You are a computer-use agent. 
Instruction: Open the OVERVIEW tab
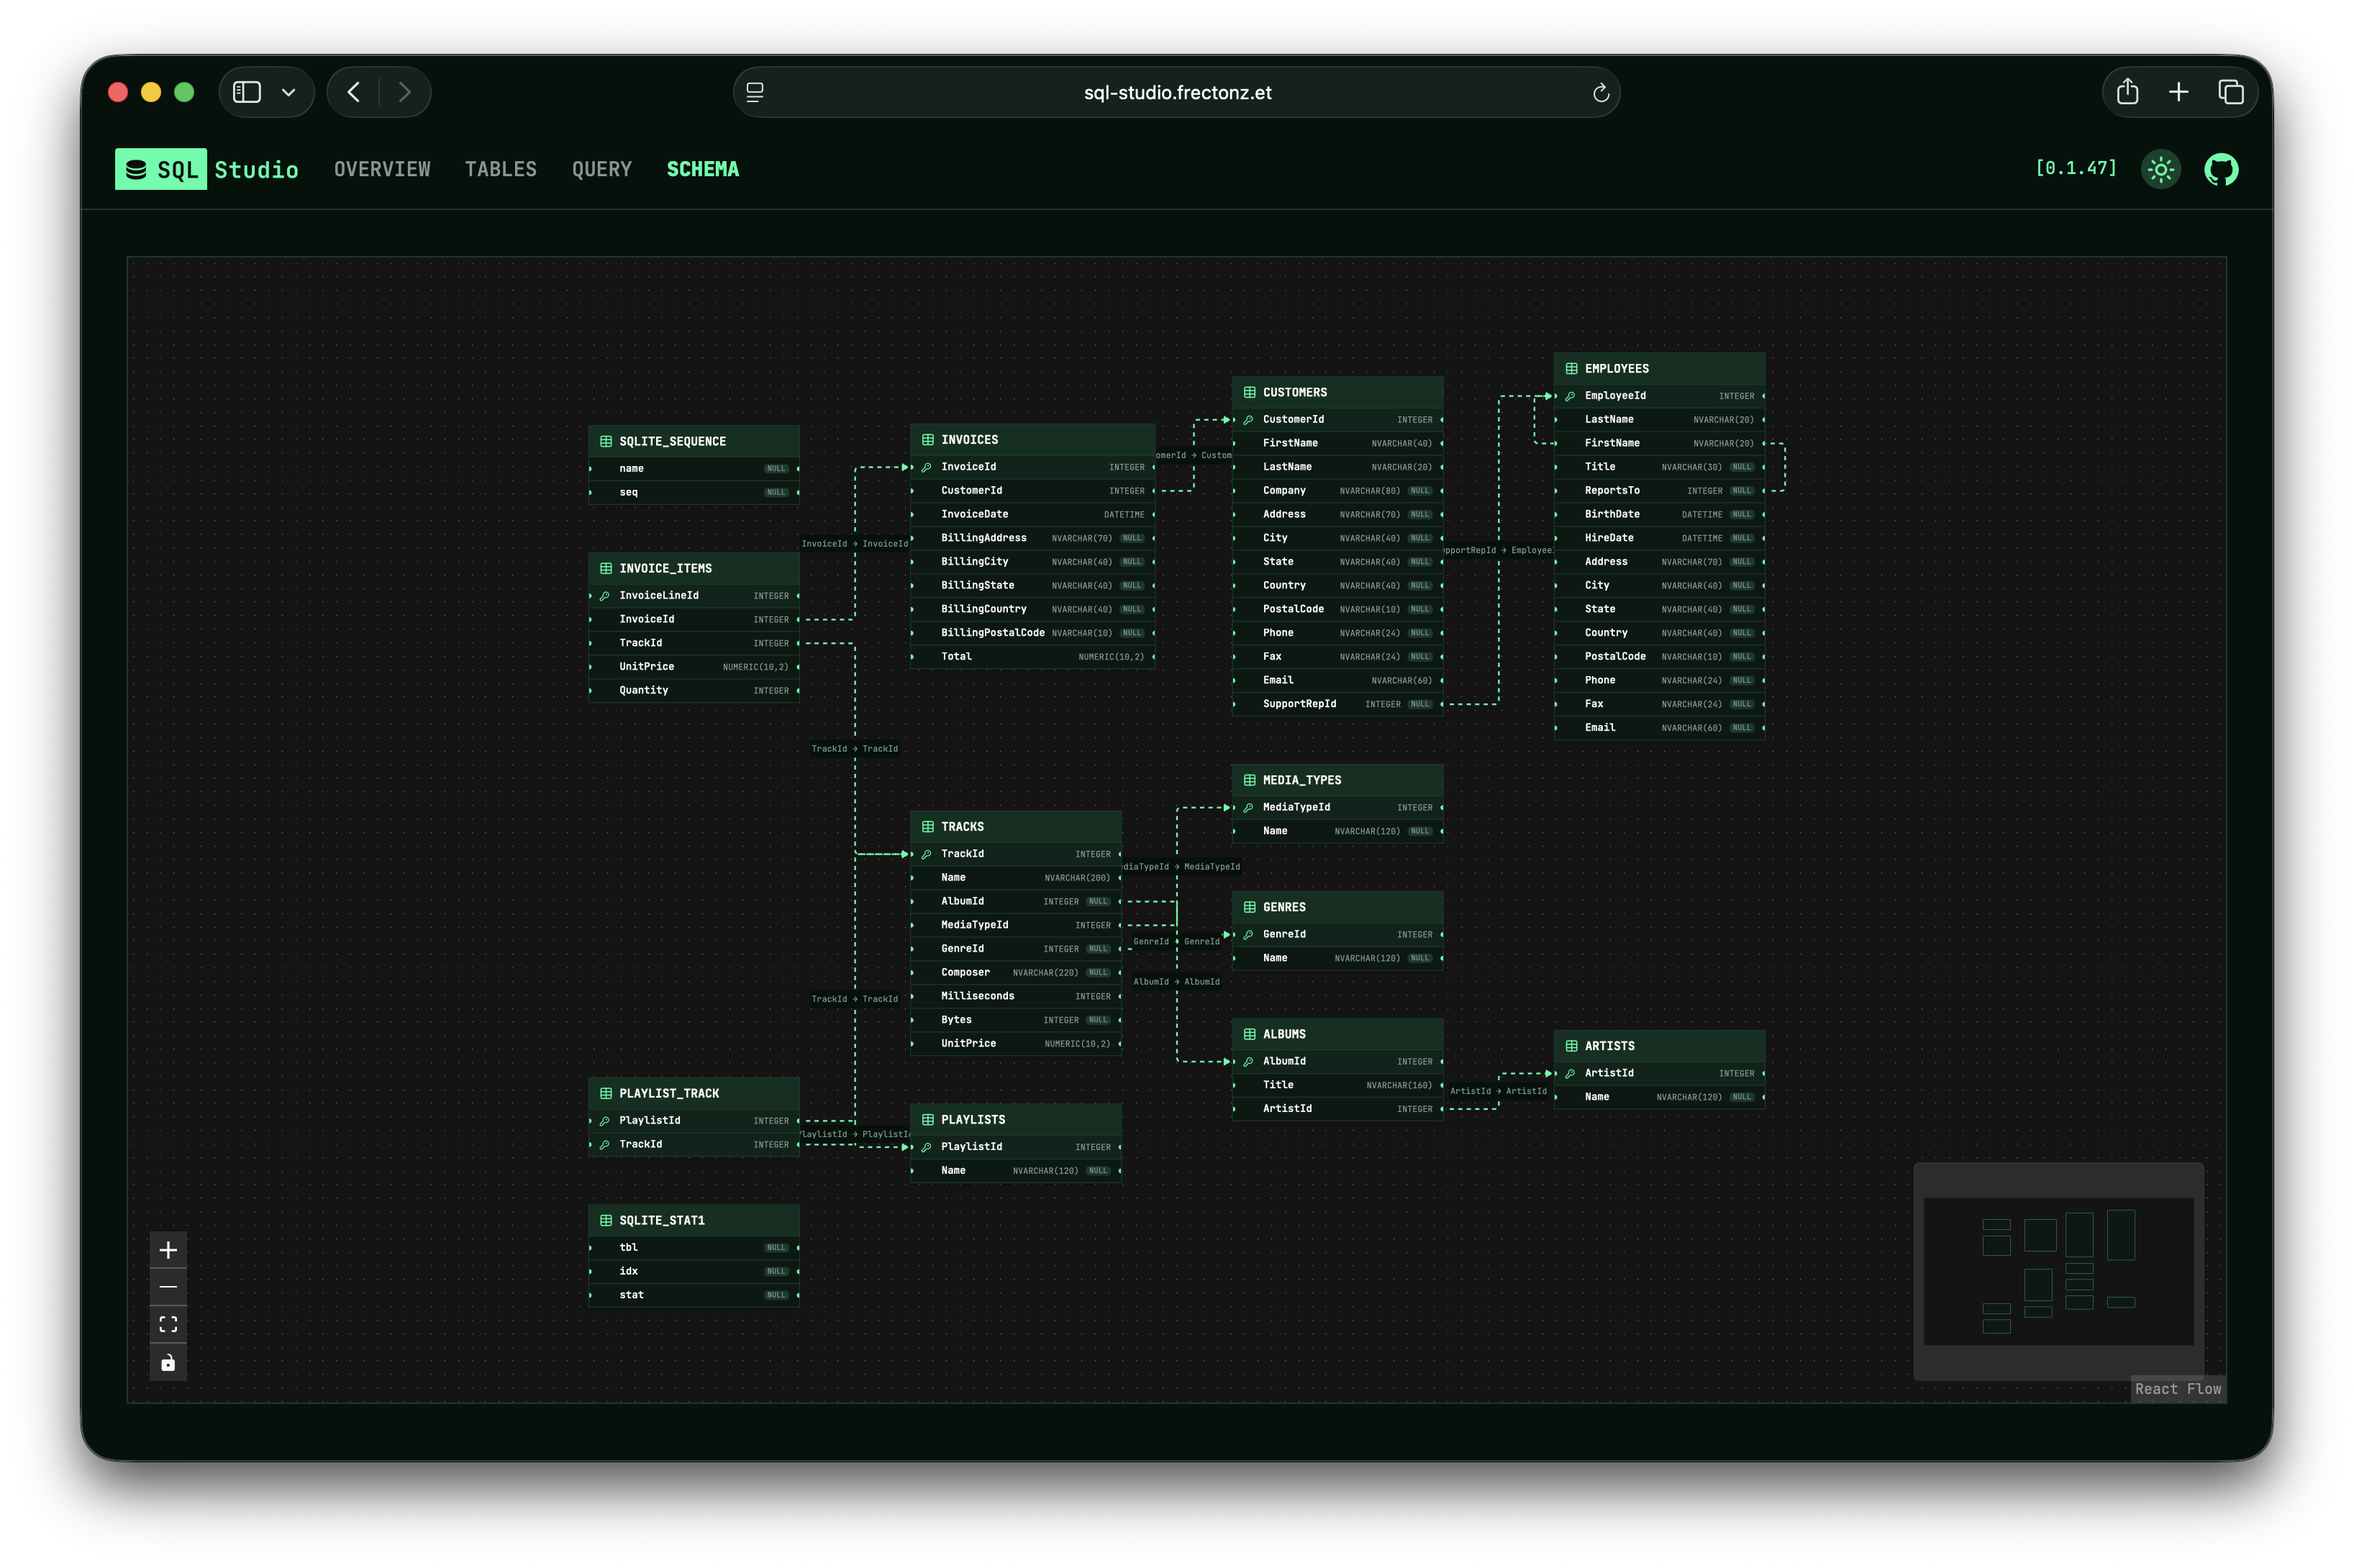point(382,169)
